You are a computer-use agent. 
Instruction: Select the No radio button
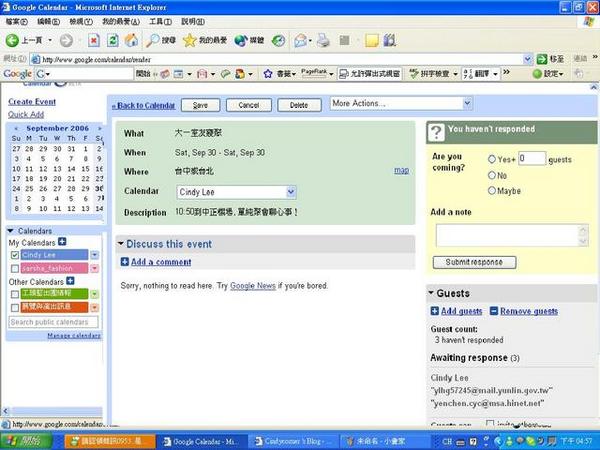(492, 175)
